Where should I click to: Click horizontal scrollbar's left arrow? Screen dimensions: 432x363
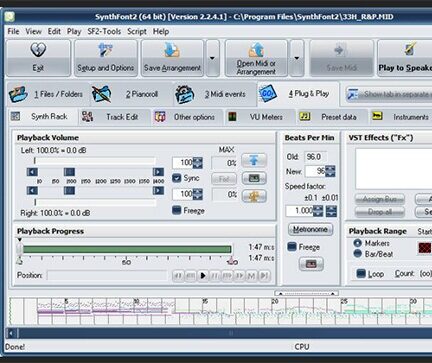(12, 333)
